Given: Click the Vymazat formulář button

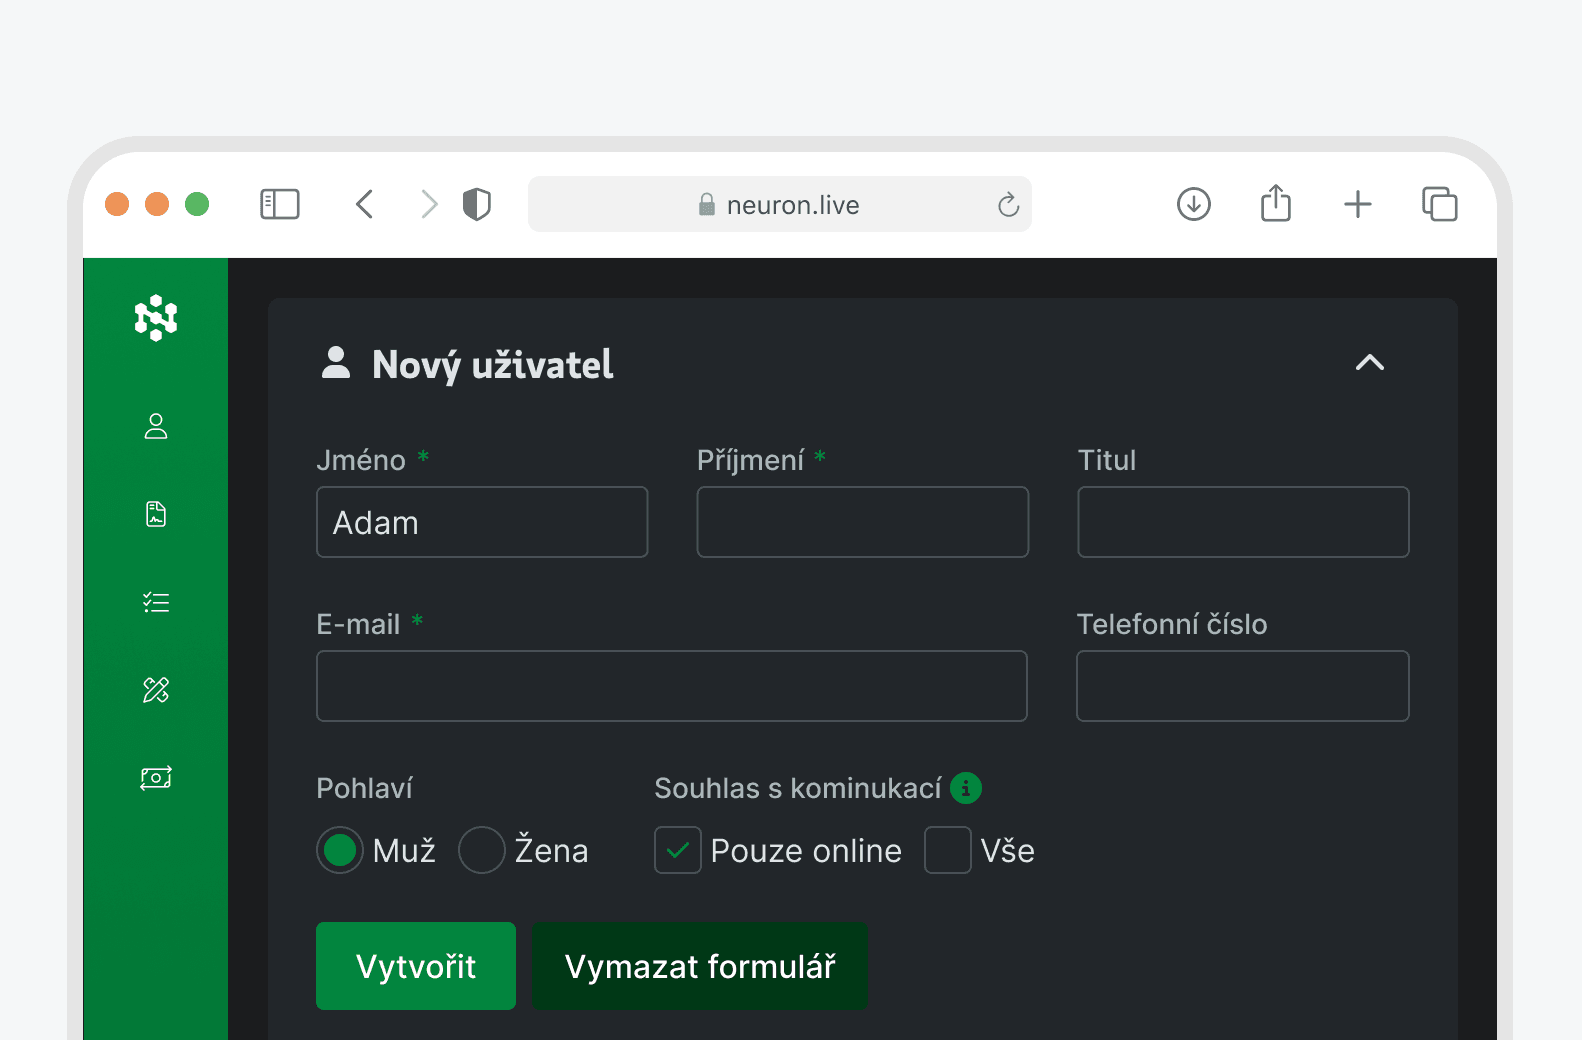Looking at the screenshot, I should tap(699, 966).
